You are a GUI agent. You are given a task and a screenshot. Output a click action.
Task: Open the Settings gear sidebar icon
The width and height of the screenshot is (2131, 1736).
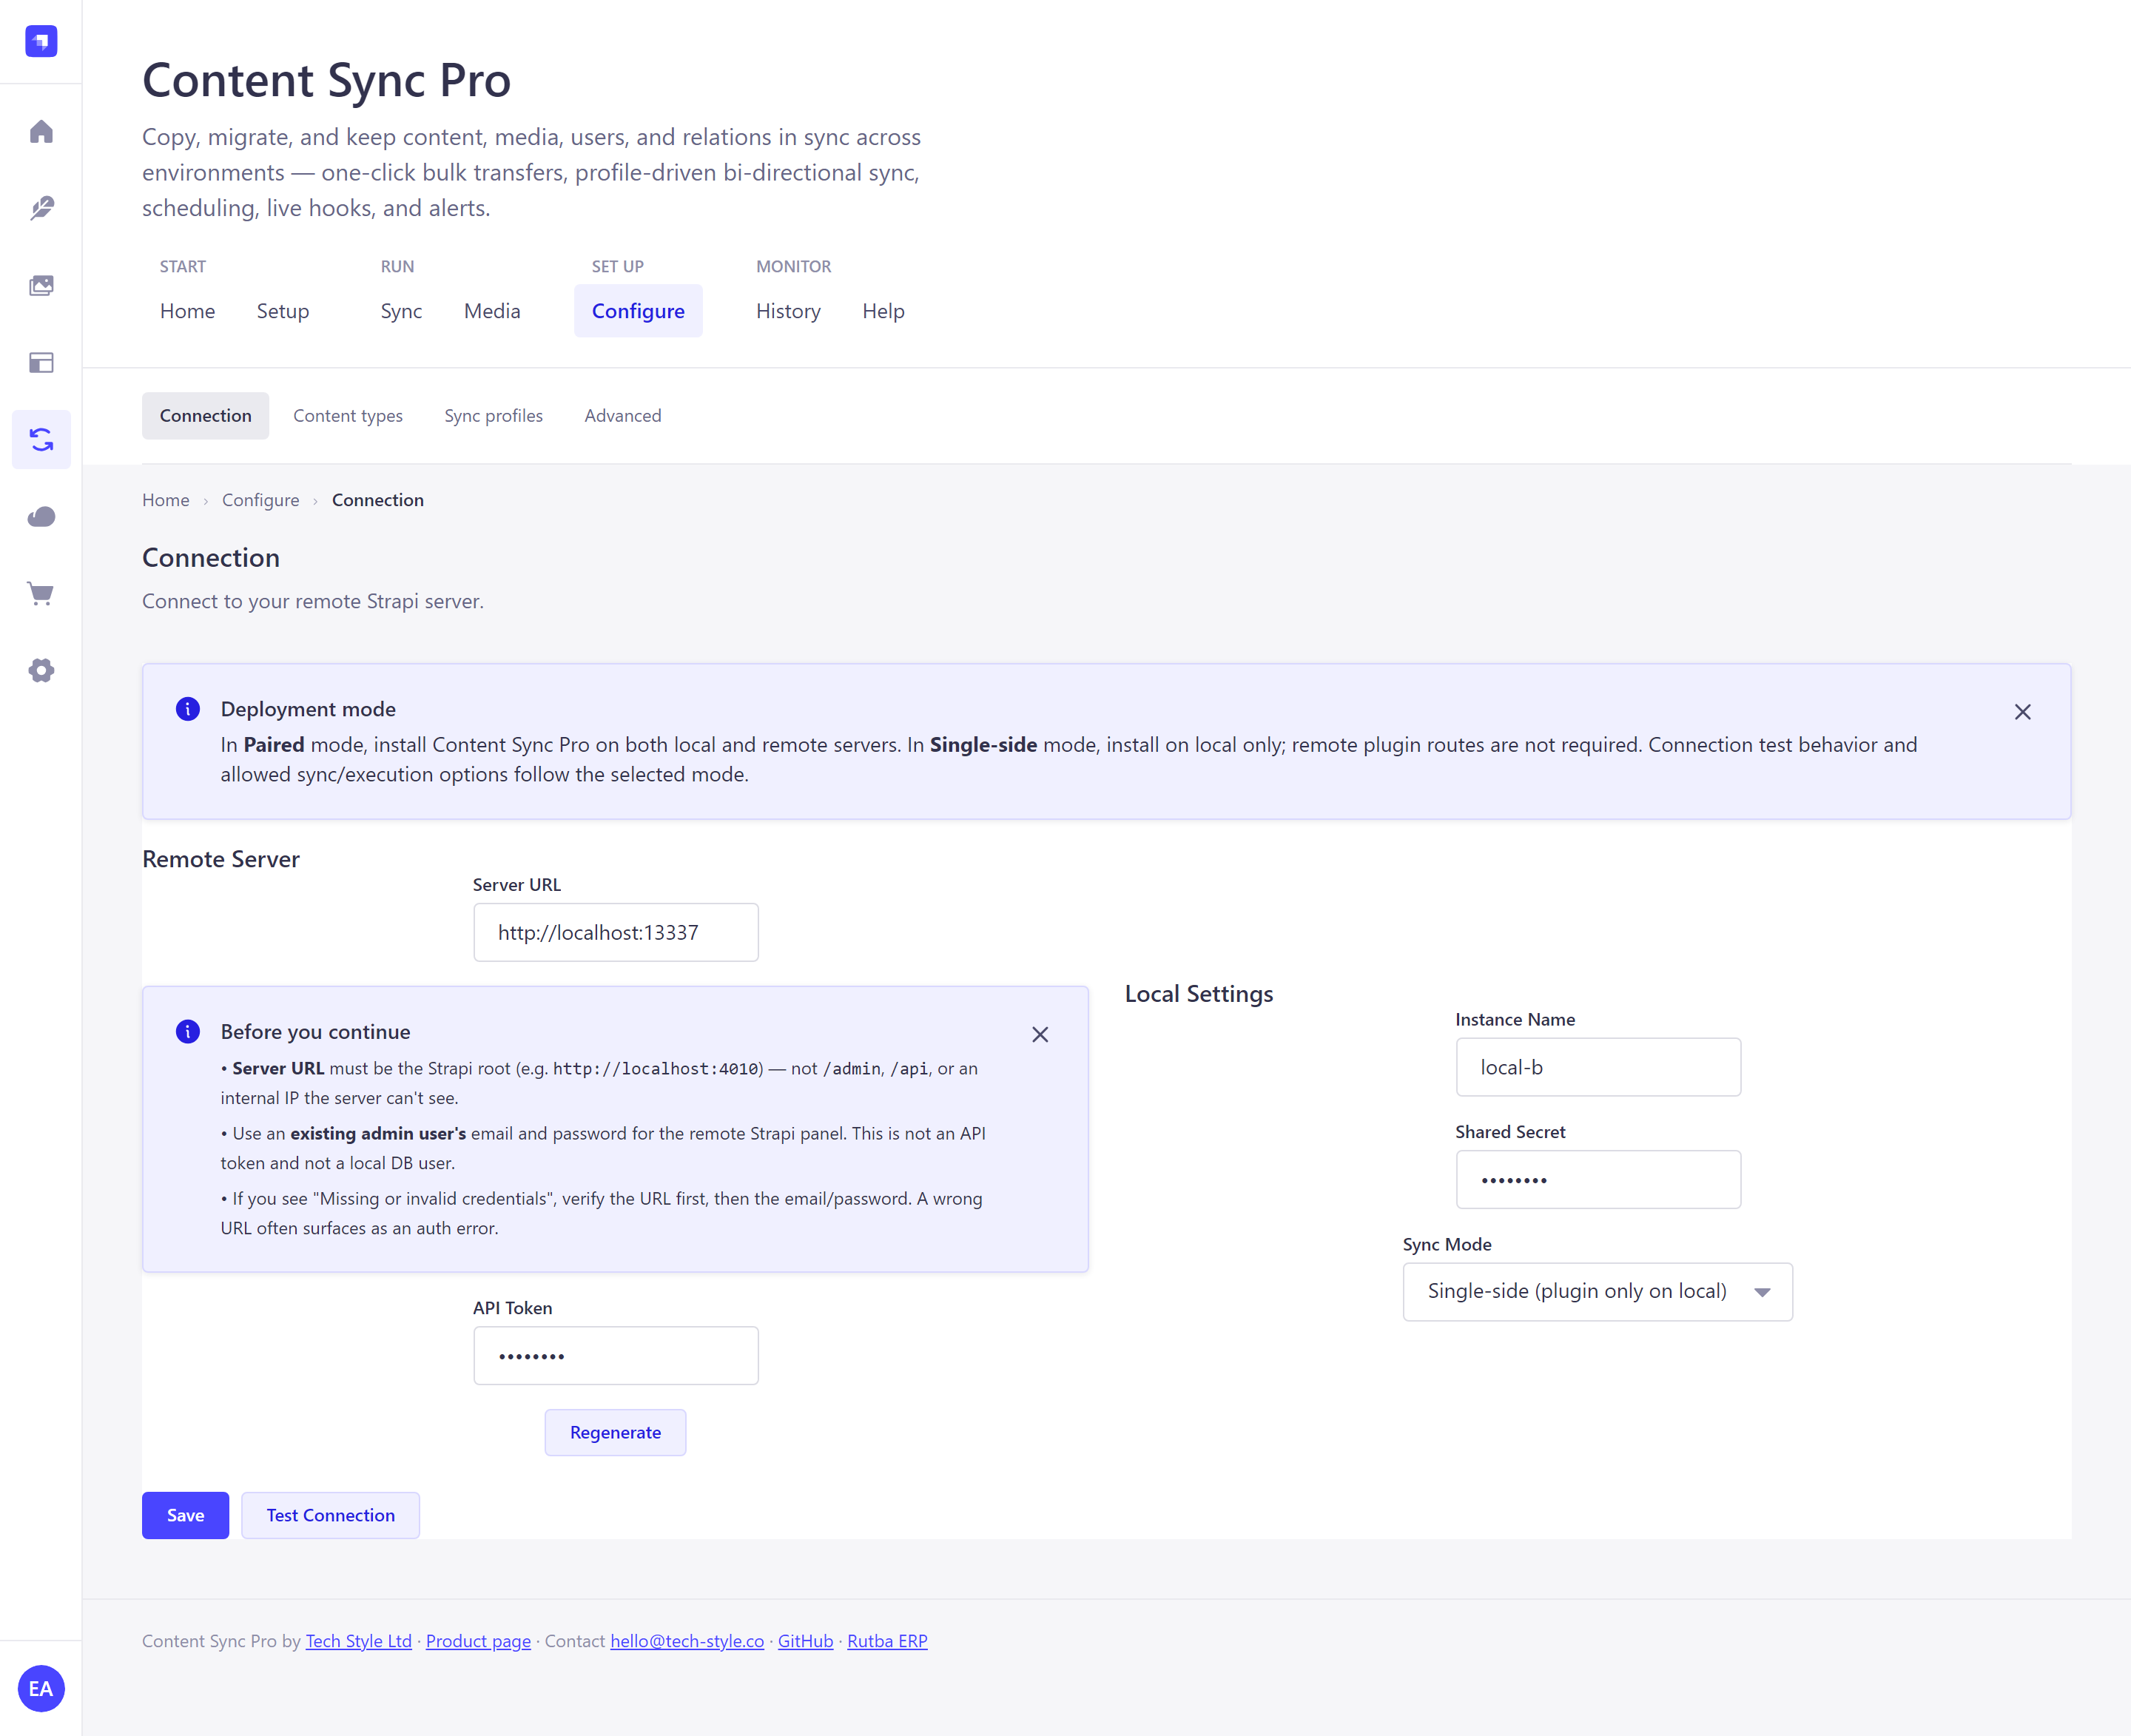click(41, 671)
